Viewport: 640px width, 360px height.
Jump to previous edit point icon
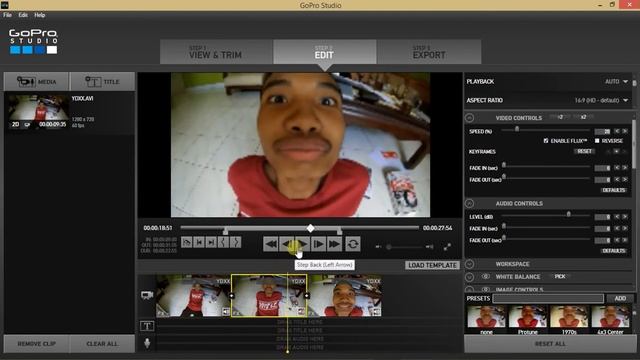pyautogui.click(x=199, y=242)
